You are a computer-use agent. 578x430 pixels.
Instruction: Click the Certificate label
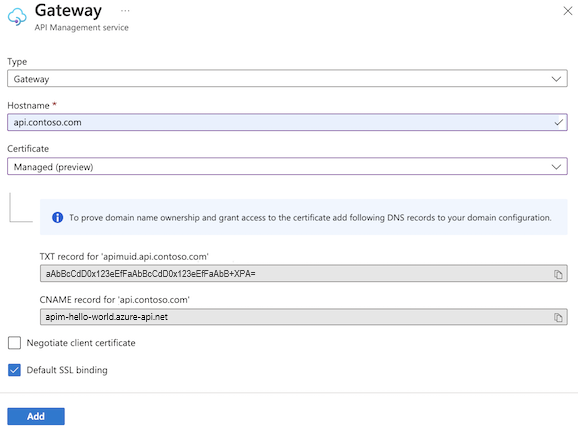click(x=28, y=148)
